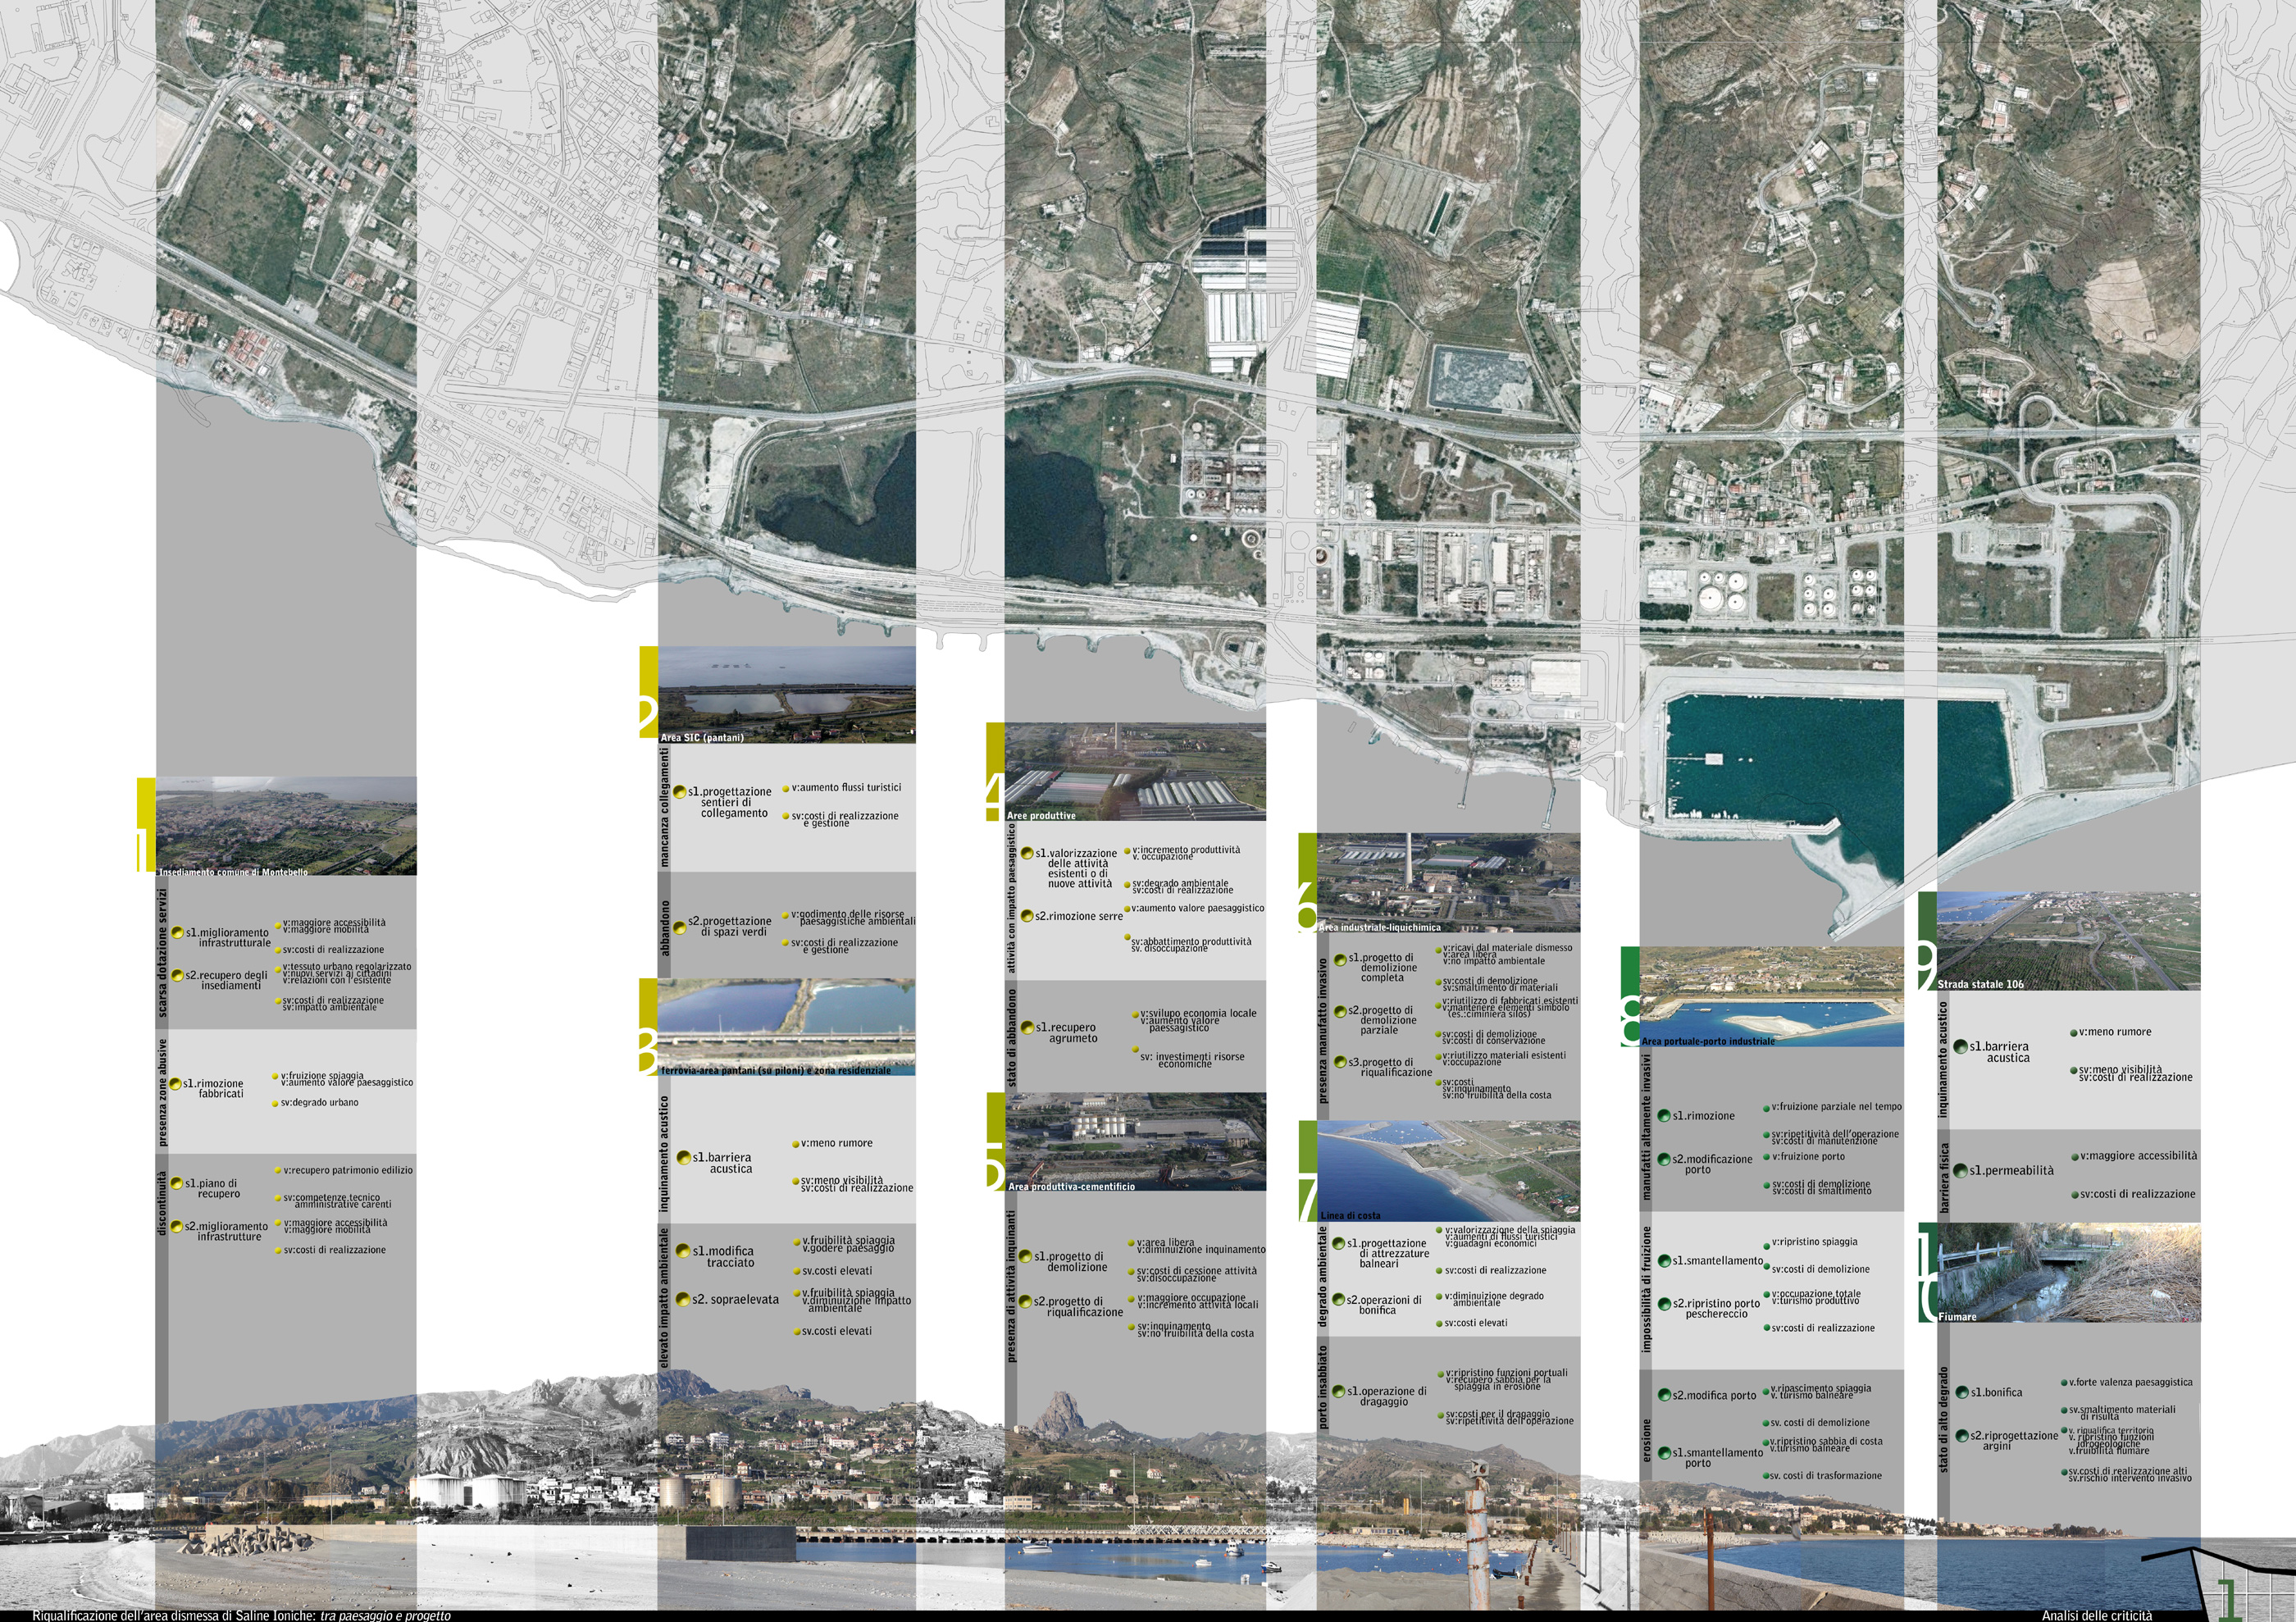
Task: Select the Area produttiva-cementificio photo
Action: [1135, 1142]
